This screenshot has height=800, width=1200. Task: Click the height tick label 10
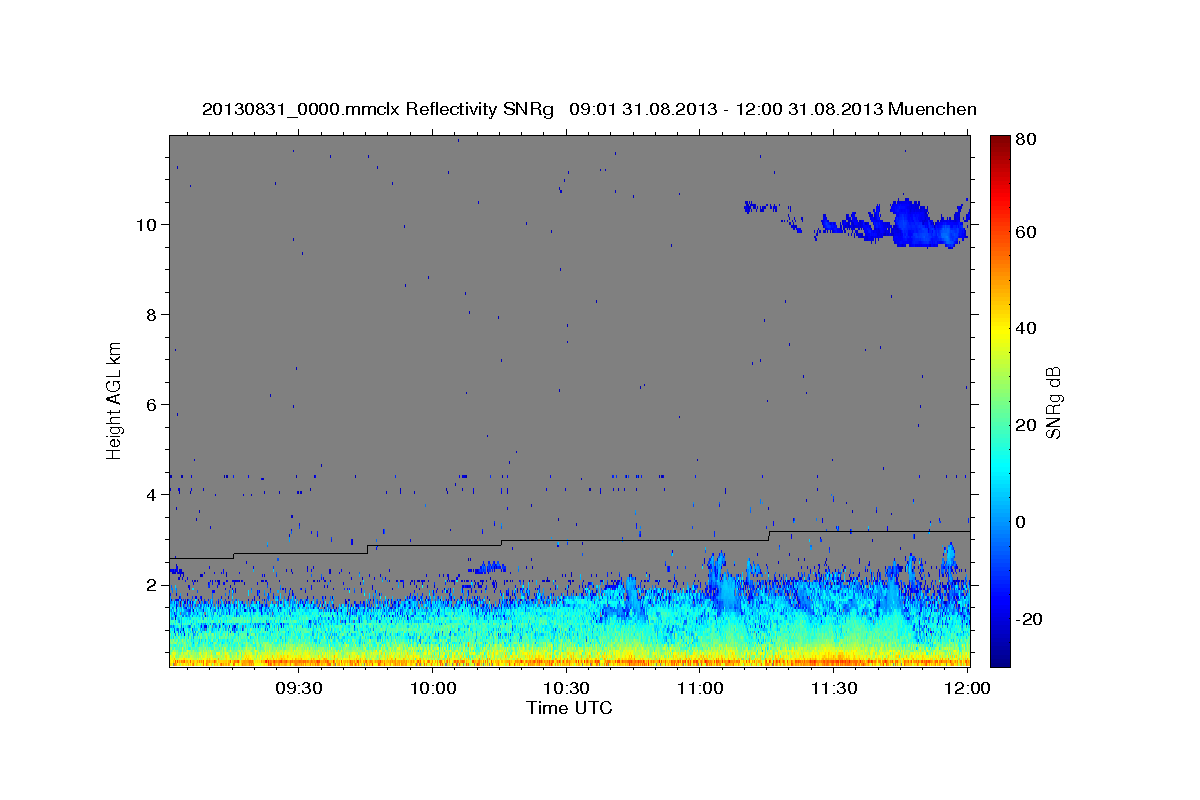(149, 224)
